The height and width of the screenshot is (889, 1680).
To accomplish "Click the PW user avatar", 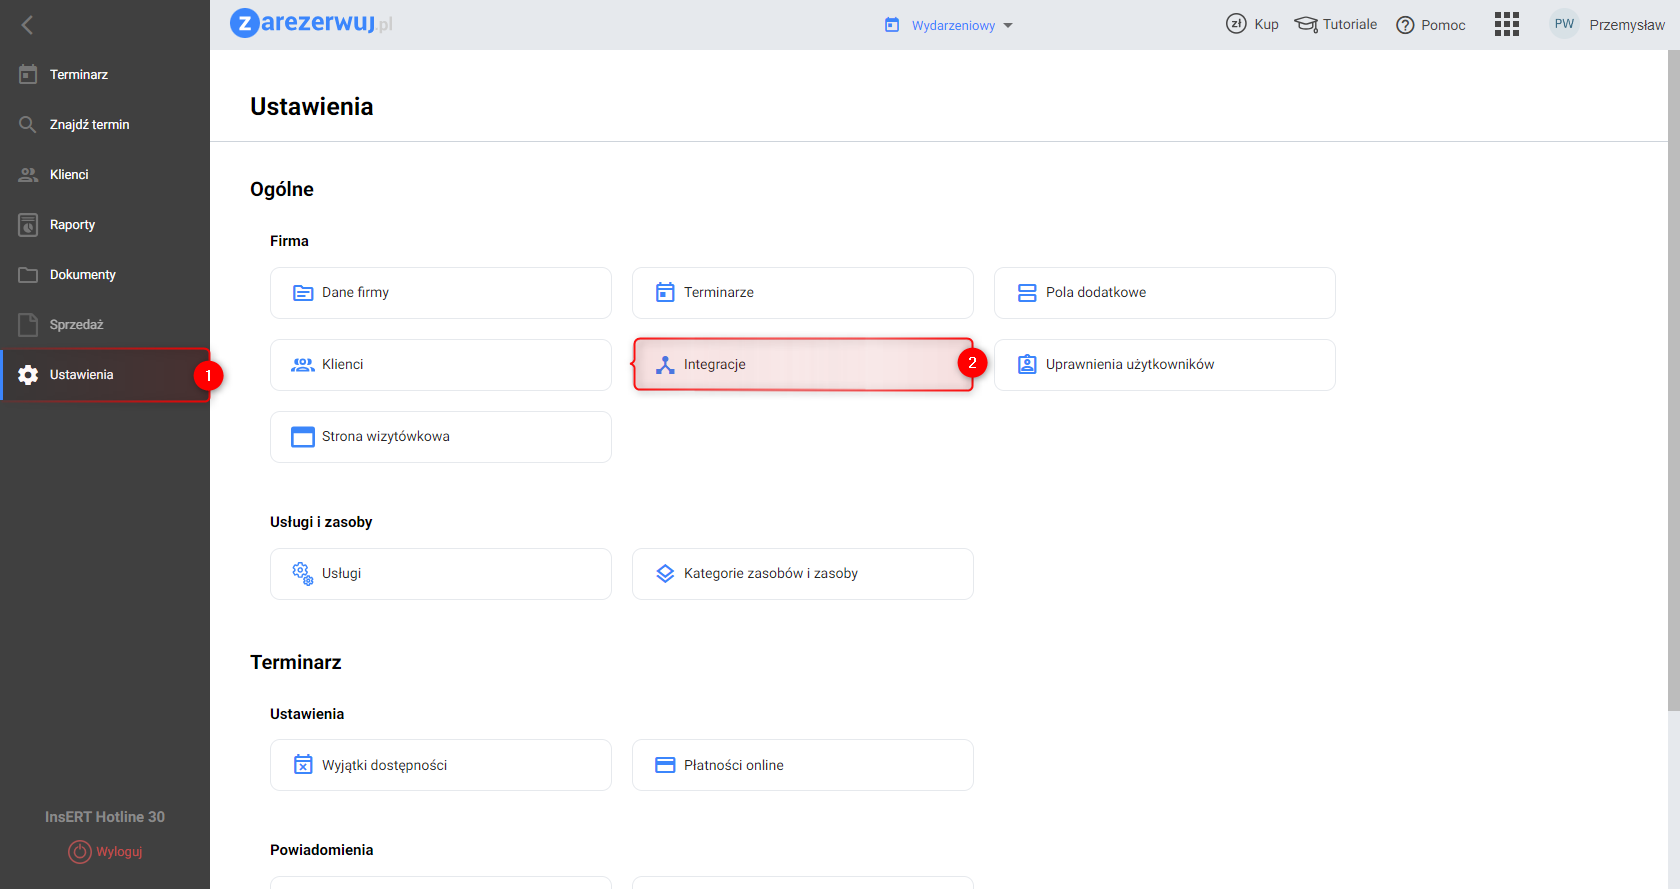I will [1564, 24].
